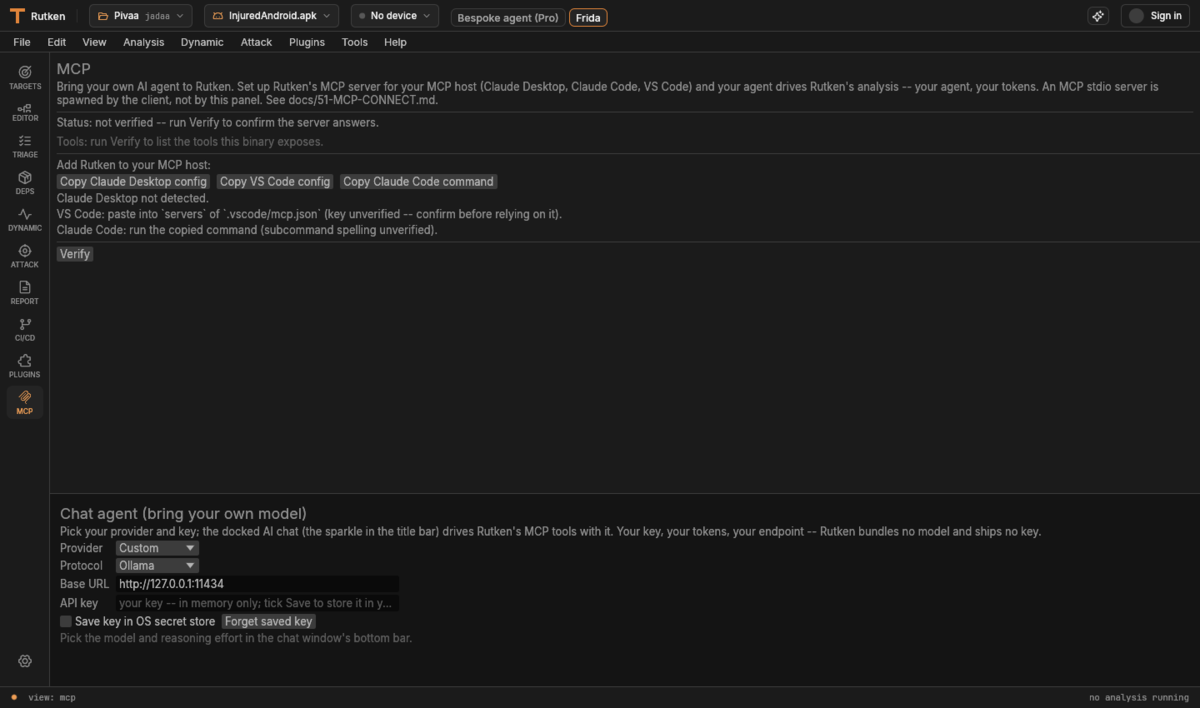The height and width of the screenshot is (708, 1200).
Task: Click 'Tools: run Verify to list' line
Action: click(190, 141)
